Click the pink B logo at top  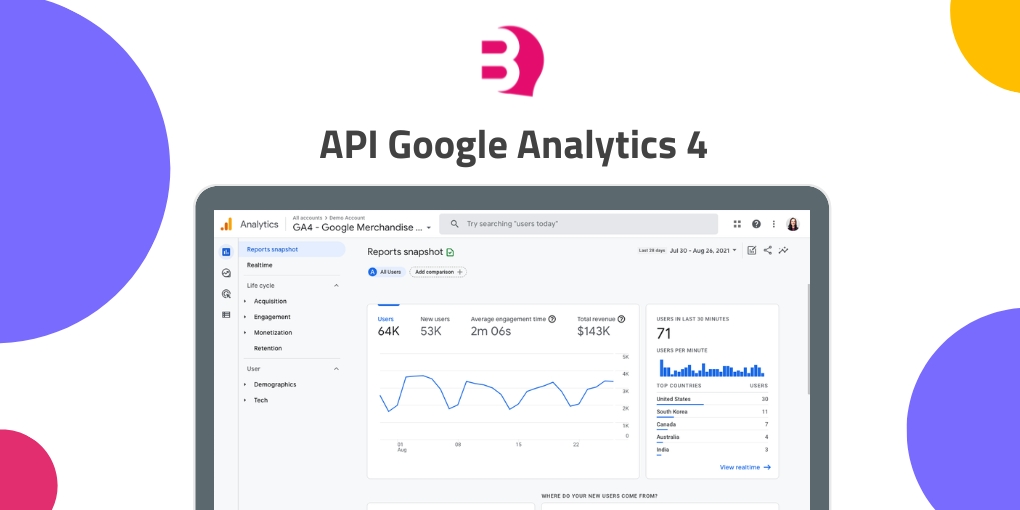[512, 61]
